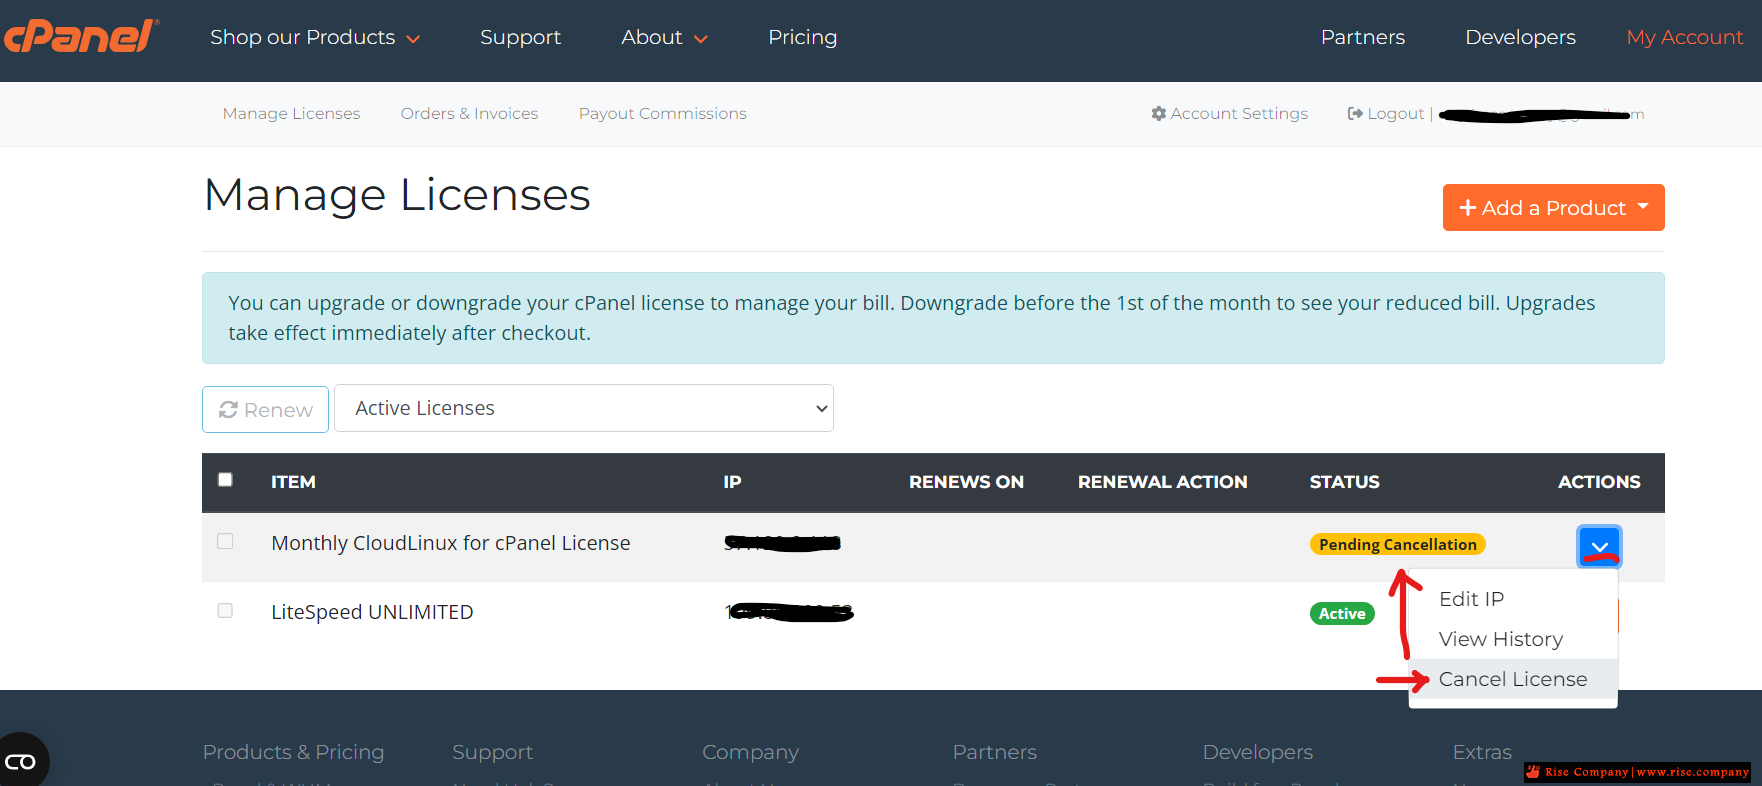Click the Manage Licenses page heading

coord(397,195)
